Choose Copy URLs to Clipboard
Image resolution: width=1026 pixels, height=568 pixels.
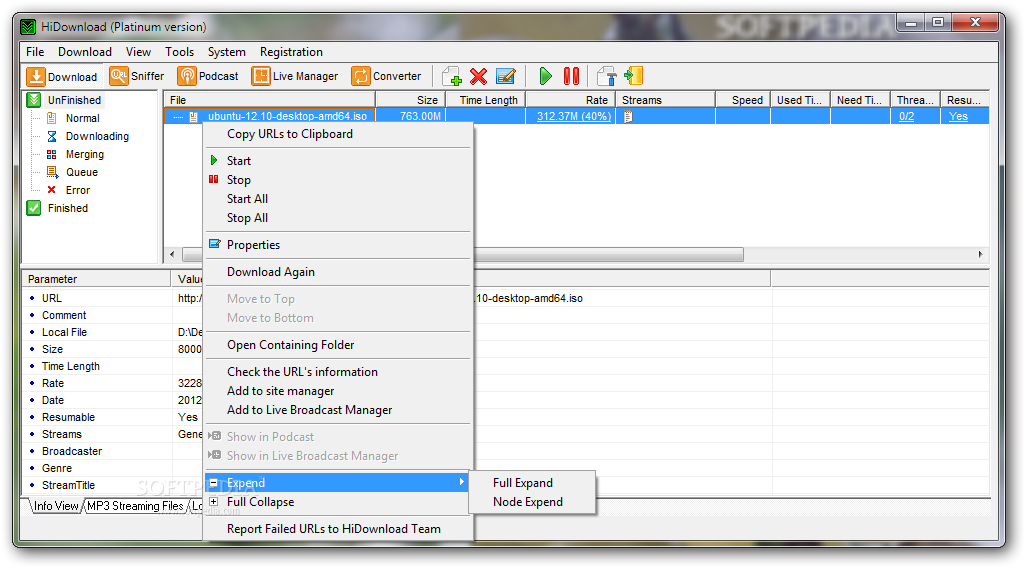click(338, 134)
